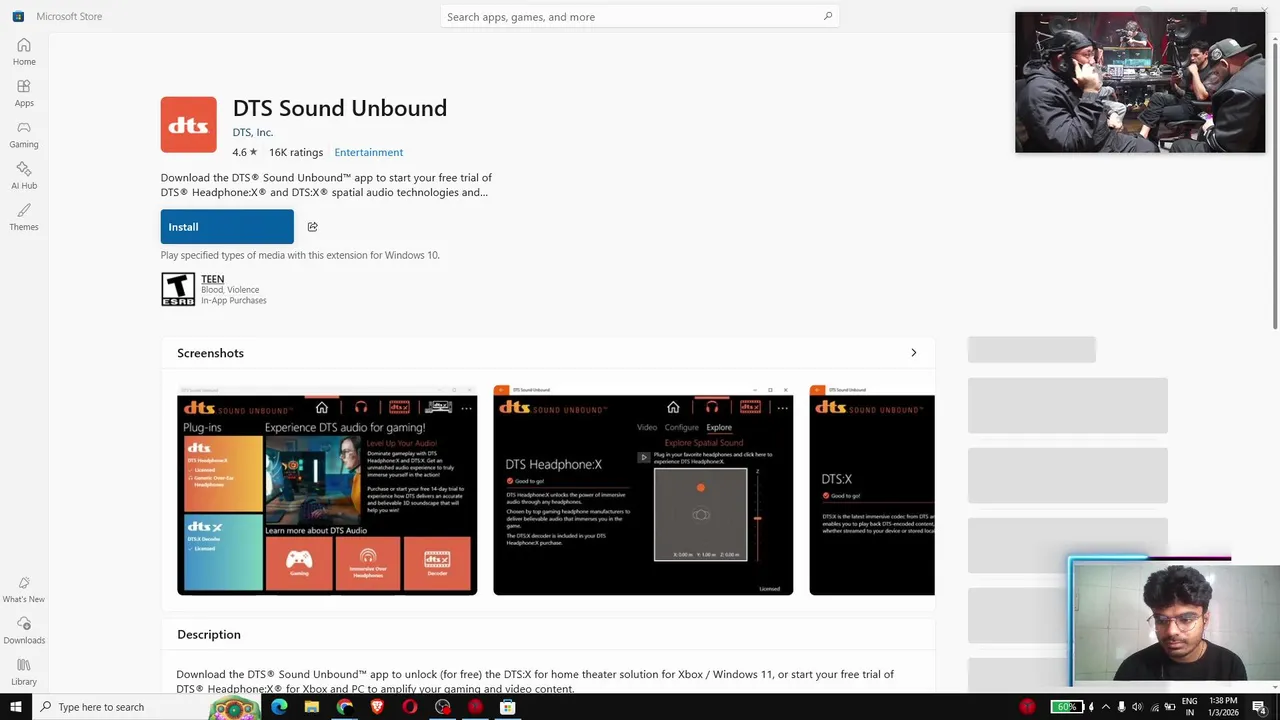Click the Description section heading
1280x720 pixels.
click(x=209, y=634)
